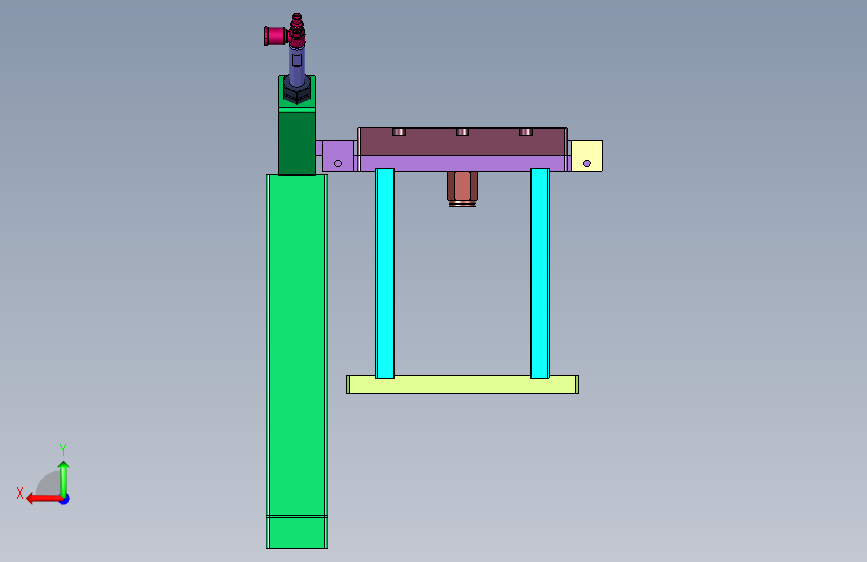Viewport: 867px width, 562px height.
Task: Pick the magenta horizontal fitting cylinder
Action: point(275,36)
